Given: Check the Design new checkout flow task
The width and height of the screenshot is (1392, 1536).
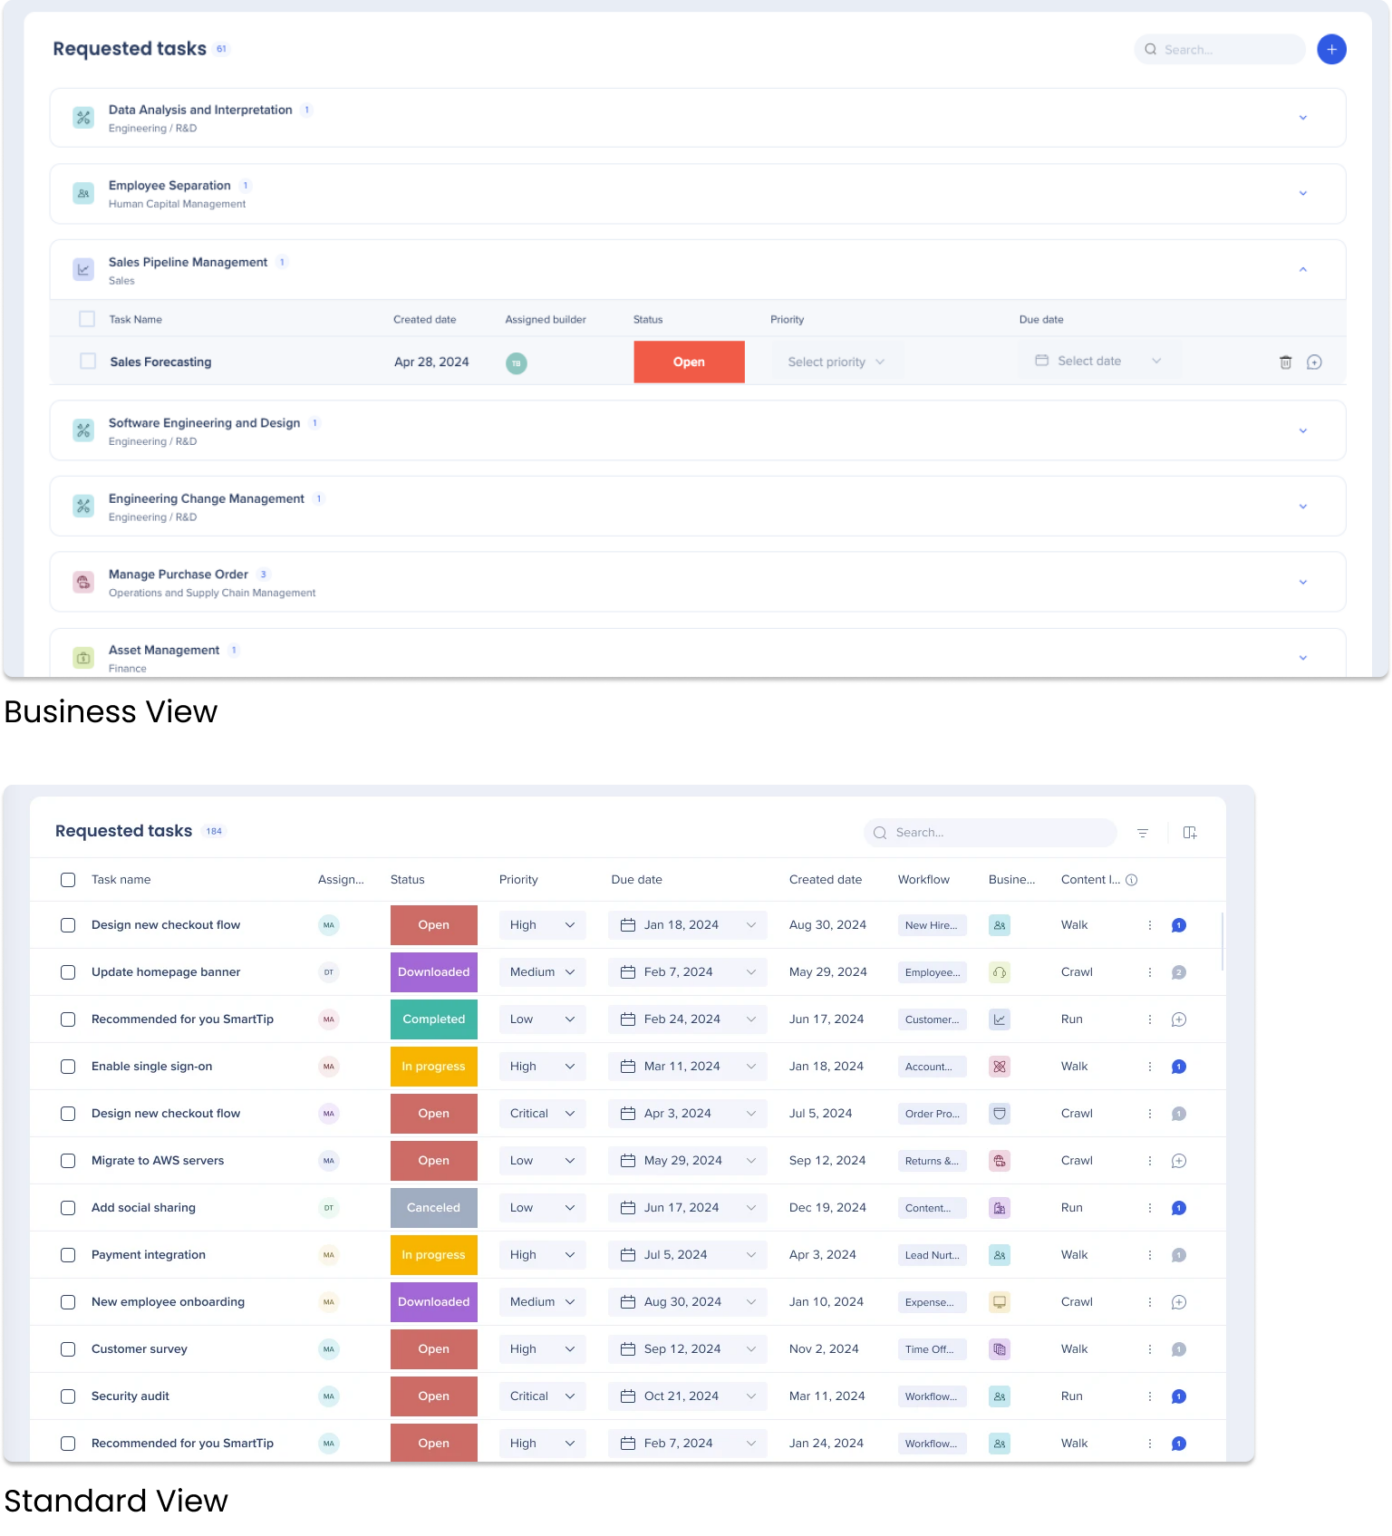Looking at the screenshot, I should [x=68, y=924].
